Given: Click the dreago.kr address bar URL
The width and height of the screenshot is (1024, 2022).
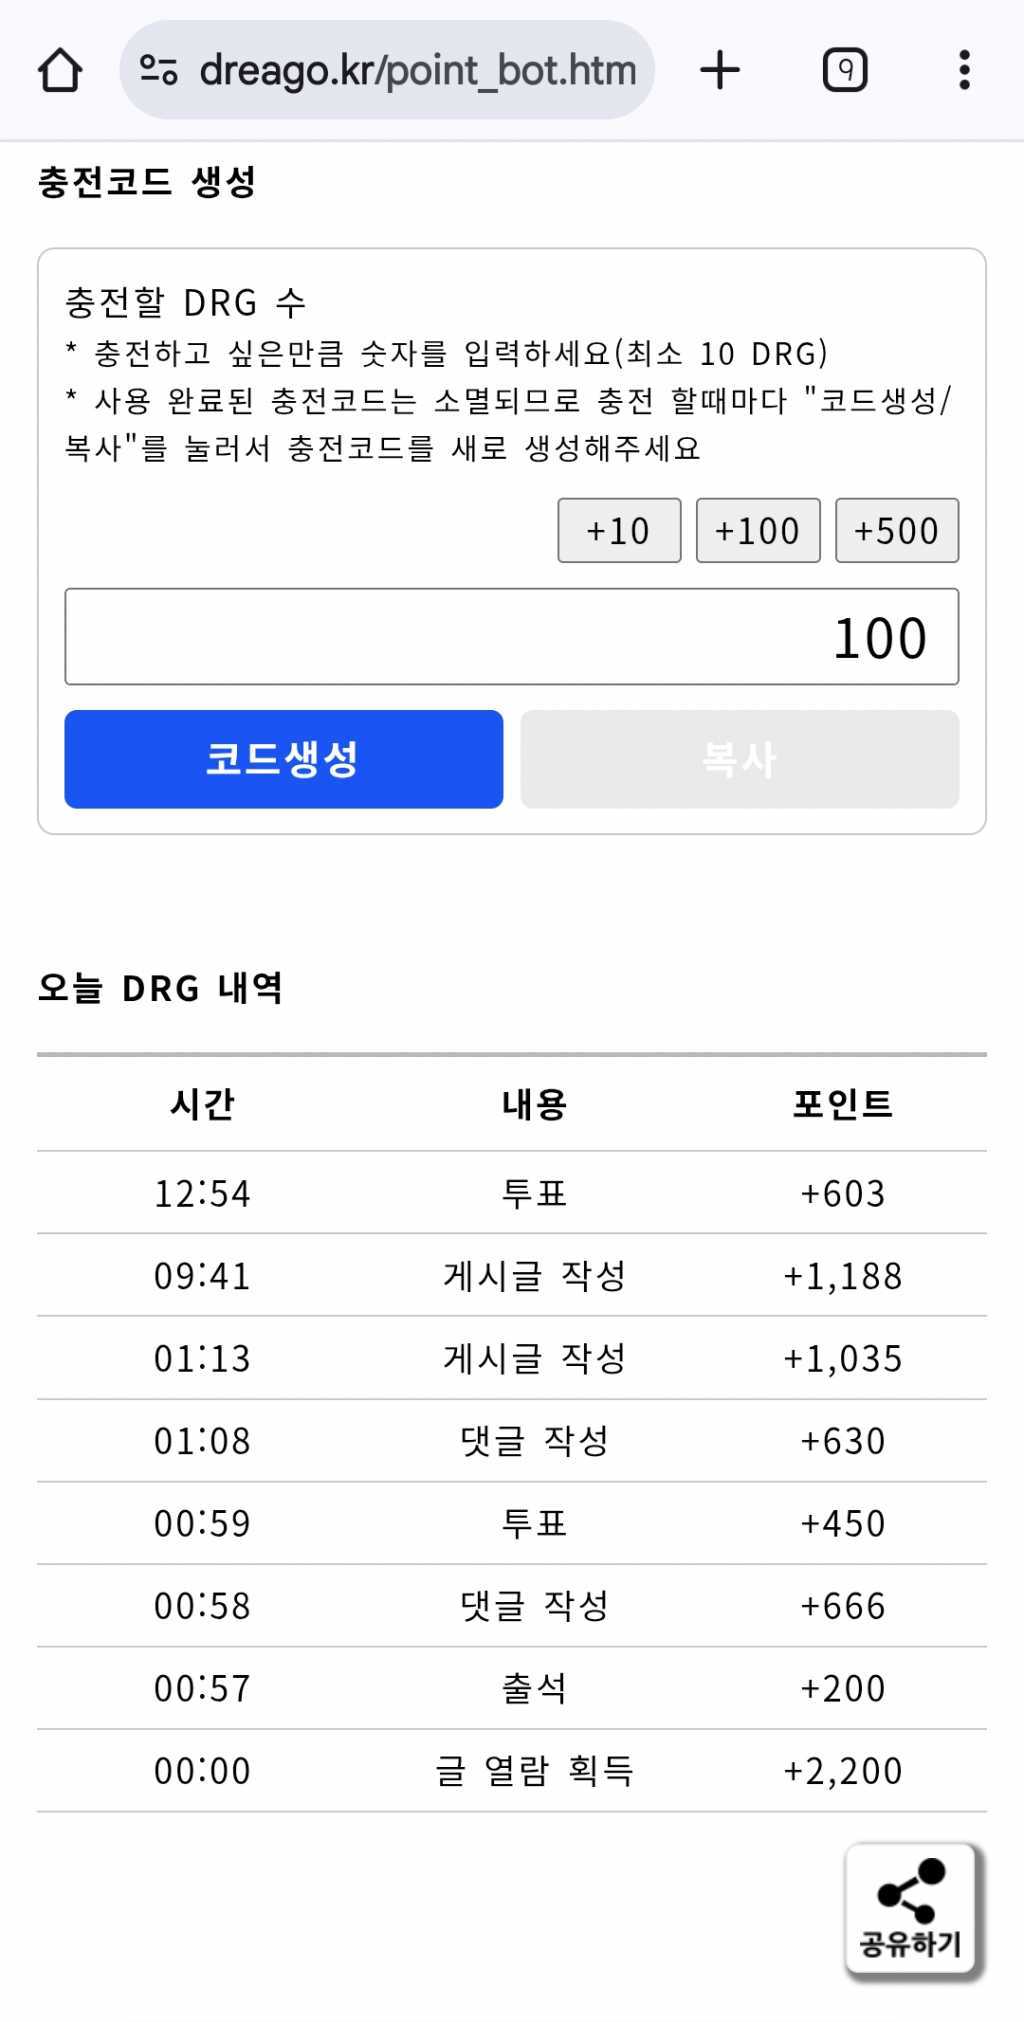Looking at the screenshot, I should pos(418,70).
